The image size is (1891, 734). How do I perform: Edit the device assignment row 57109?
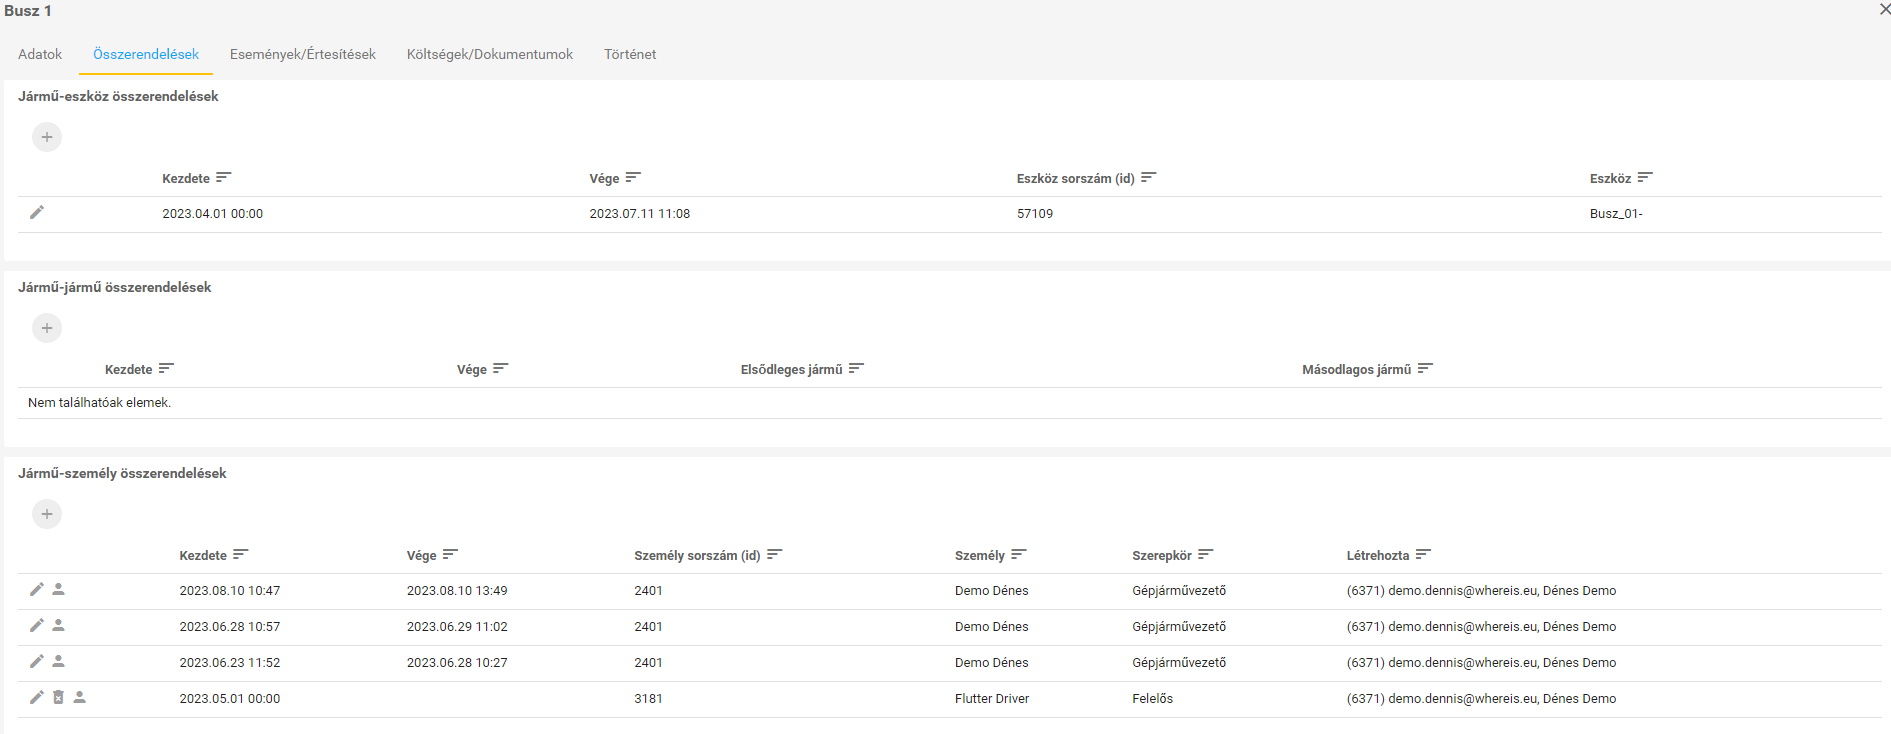tap(37, 212)
